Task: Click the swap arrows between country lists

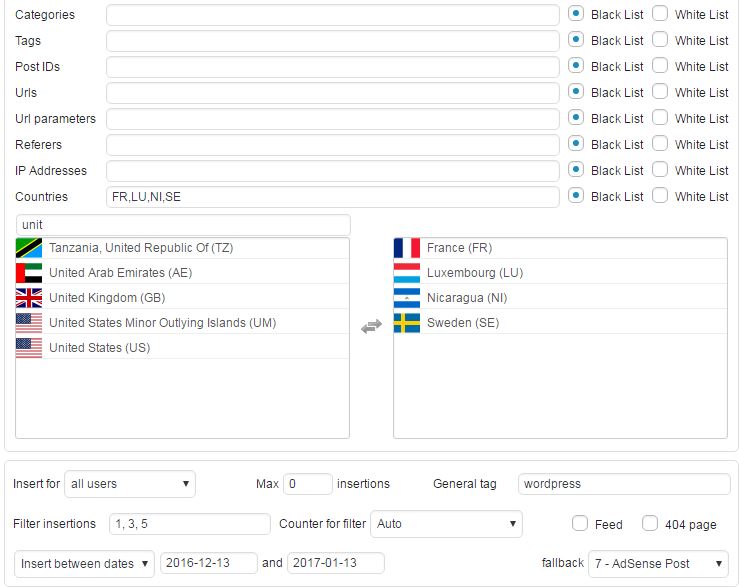Action: [371, 326]
